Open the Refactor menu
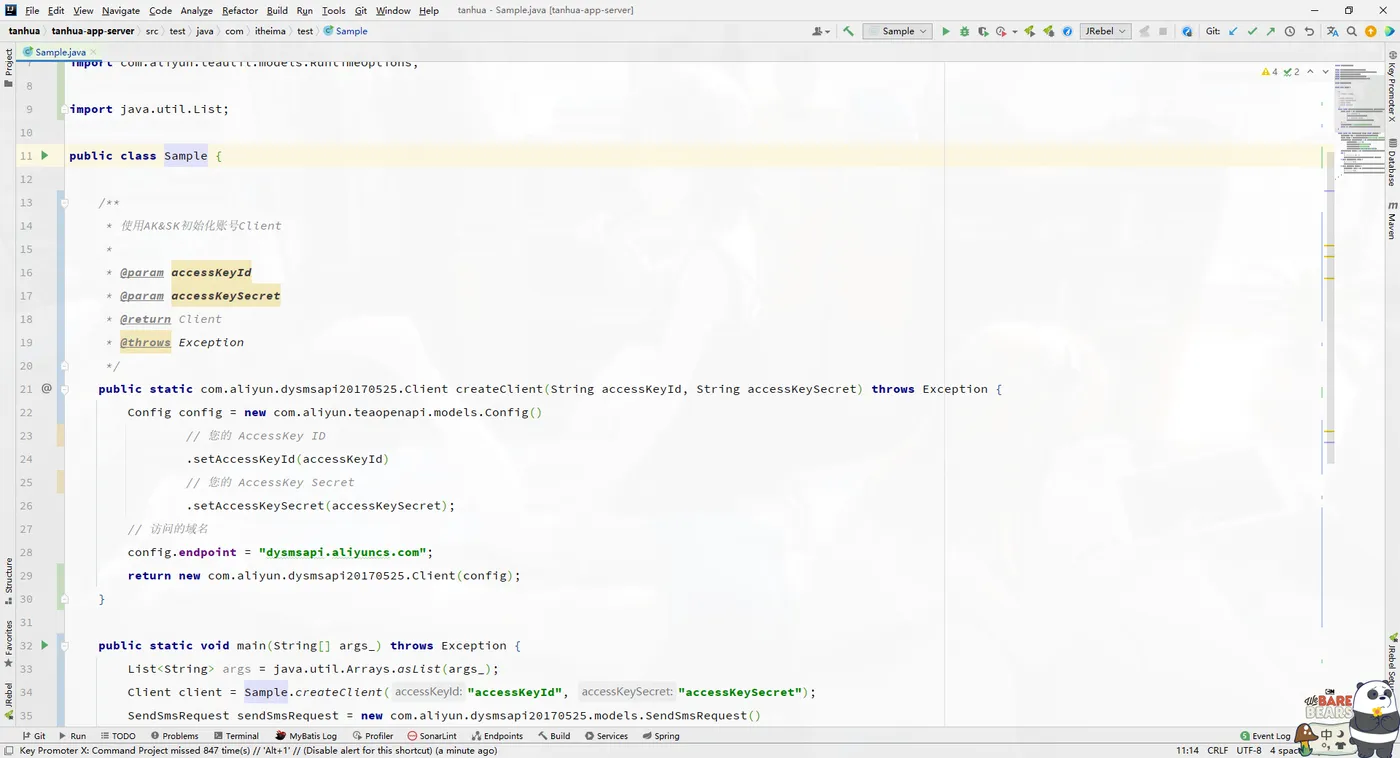Screen dimensions: 1400x758 (x=240, y=10)
